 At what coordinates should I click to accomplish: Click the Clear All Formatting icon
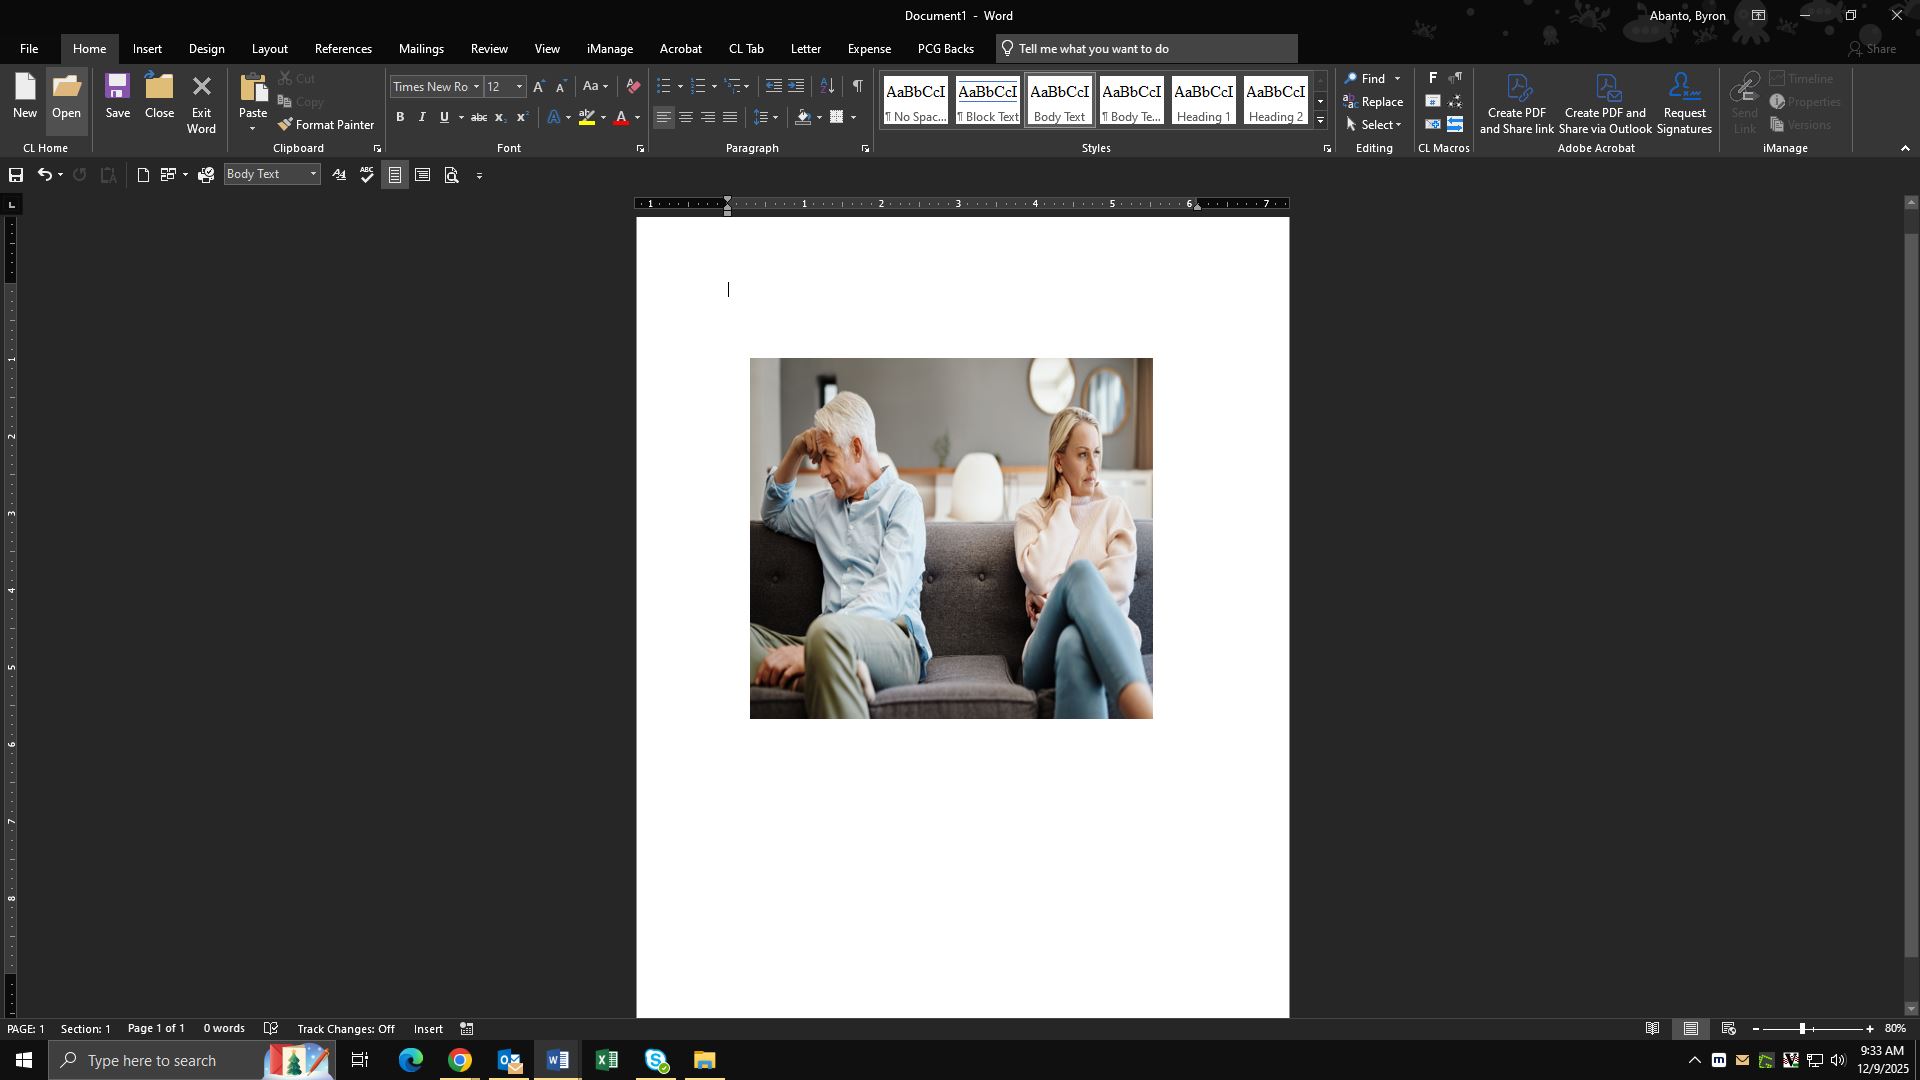633,86
